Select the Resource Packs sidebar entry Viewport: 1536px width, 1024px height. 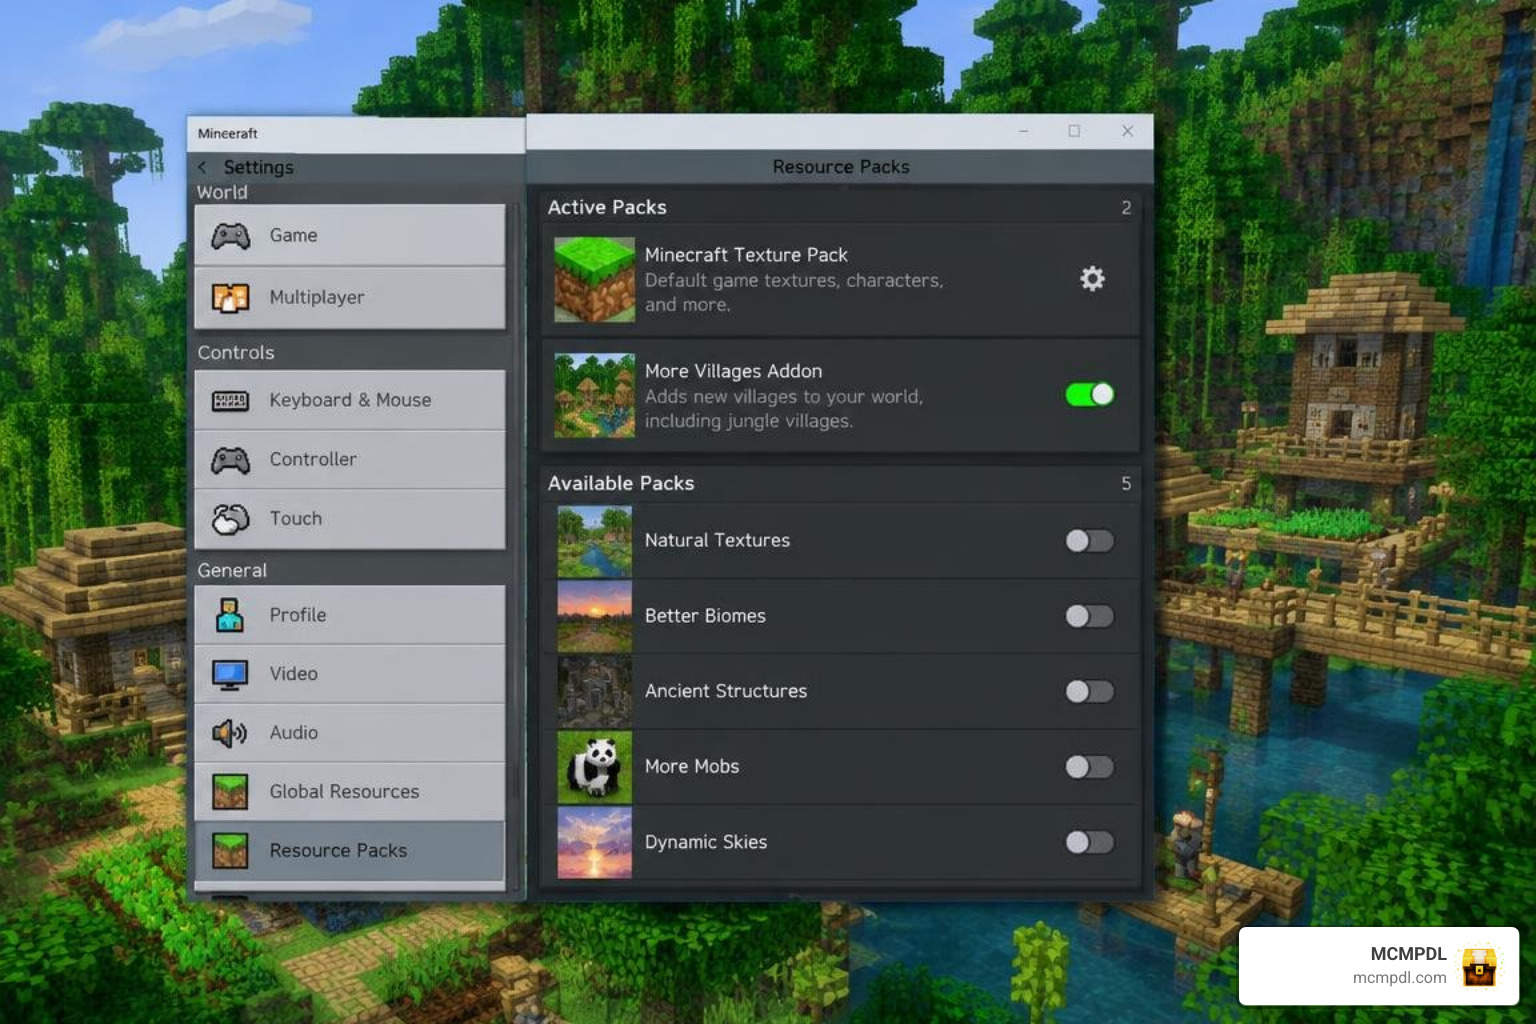coord(350,851)
